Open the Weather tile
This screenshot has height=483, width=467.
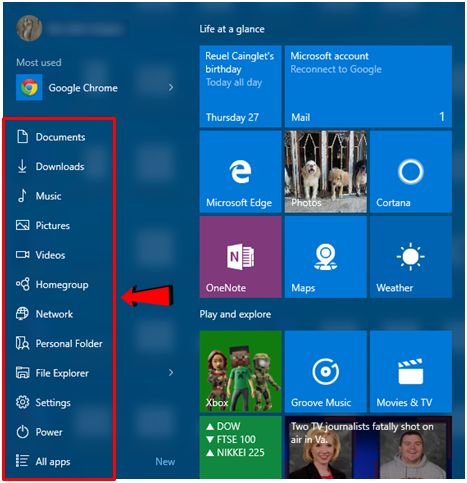(411, 257)
